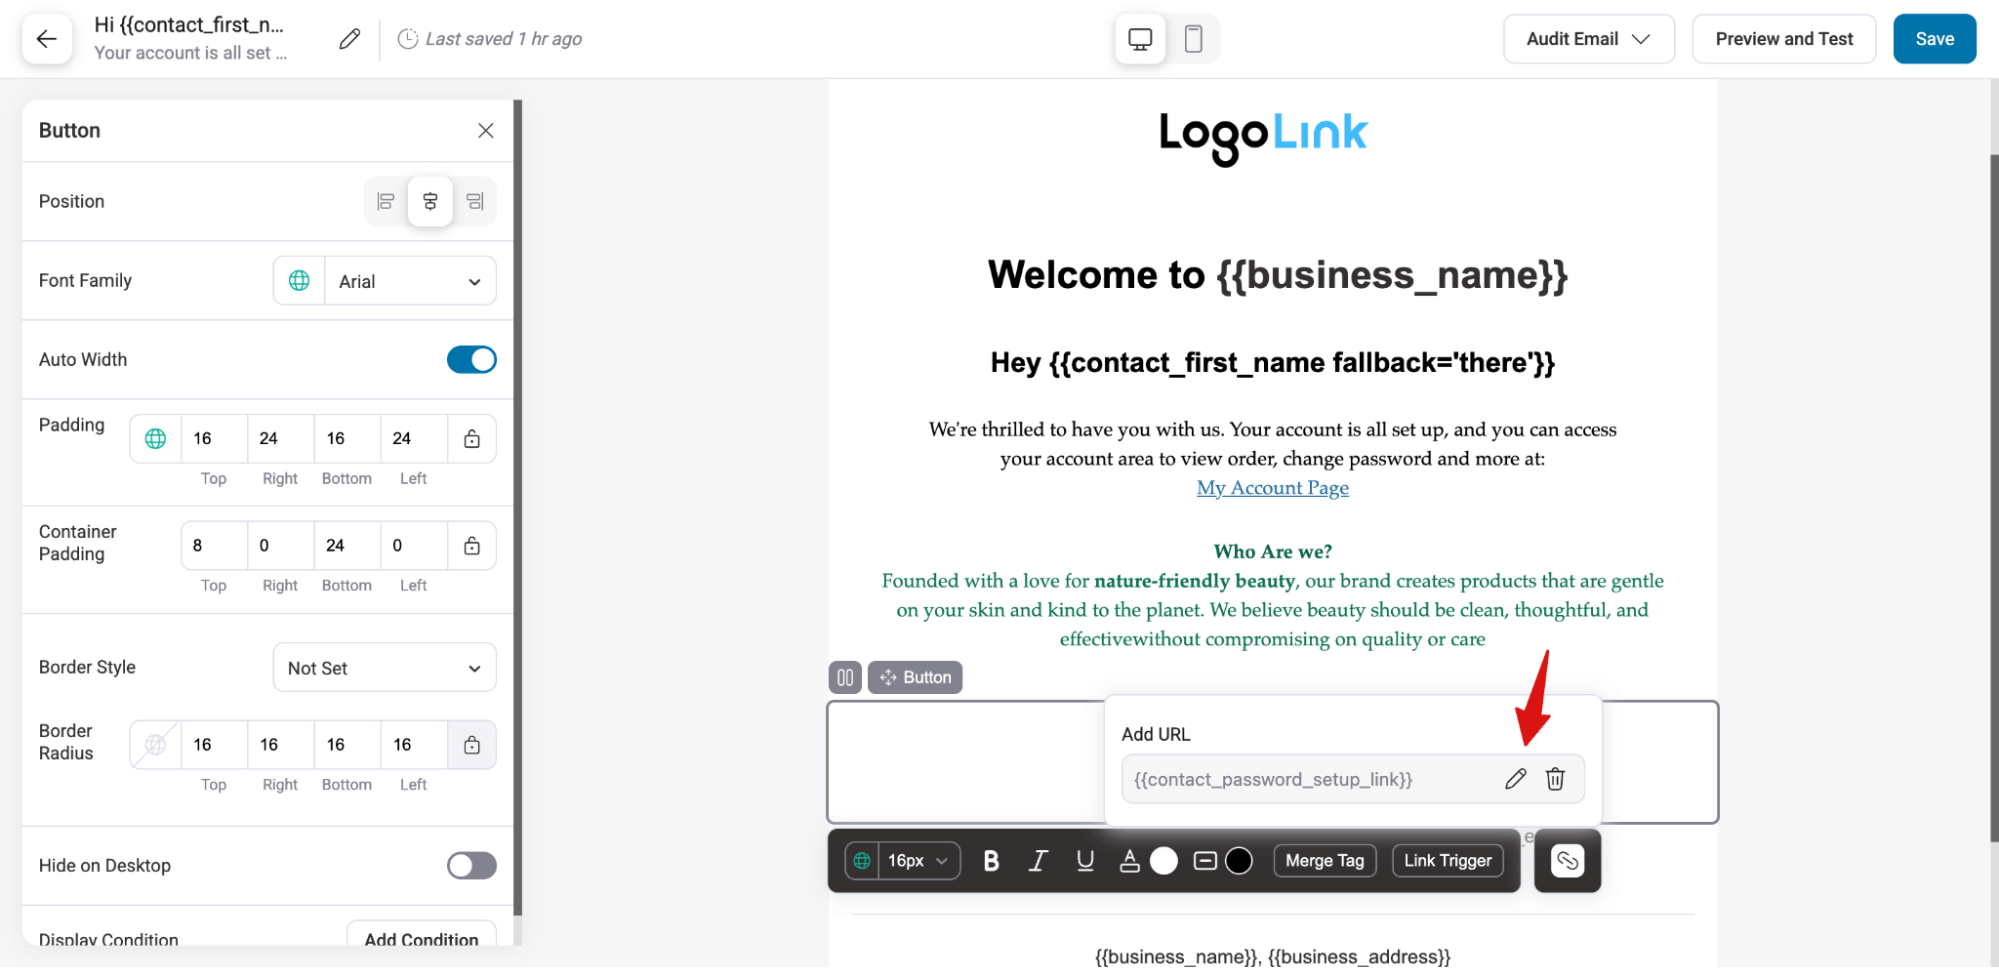Open the Border Style dropdown set to Not Set
Image resolution: width=1999 pixels, height=968 pixels.
tap(383, 667)
